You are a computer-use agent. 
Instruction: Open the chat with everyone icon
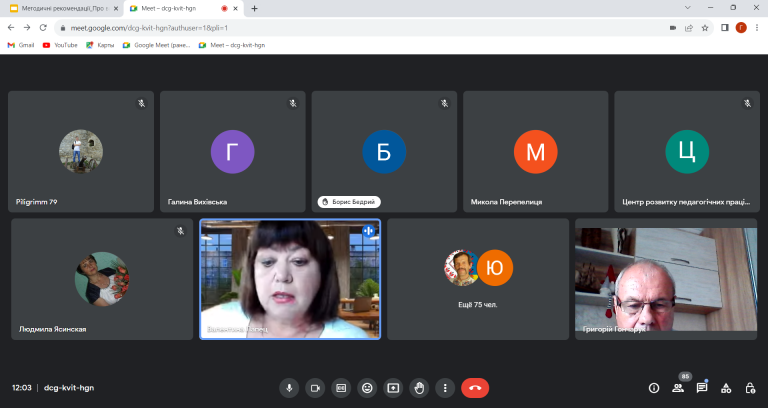pyautogui.click(x=702, y=388)
